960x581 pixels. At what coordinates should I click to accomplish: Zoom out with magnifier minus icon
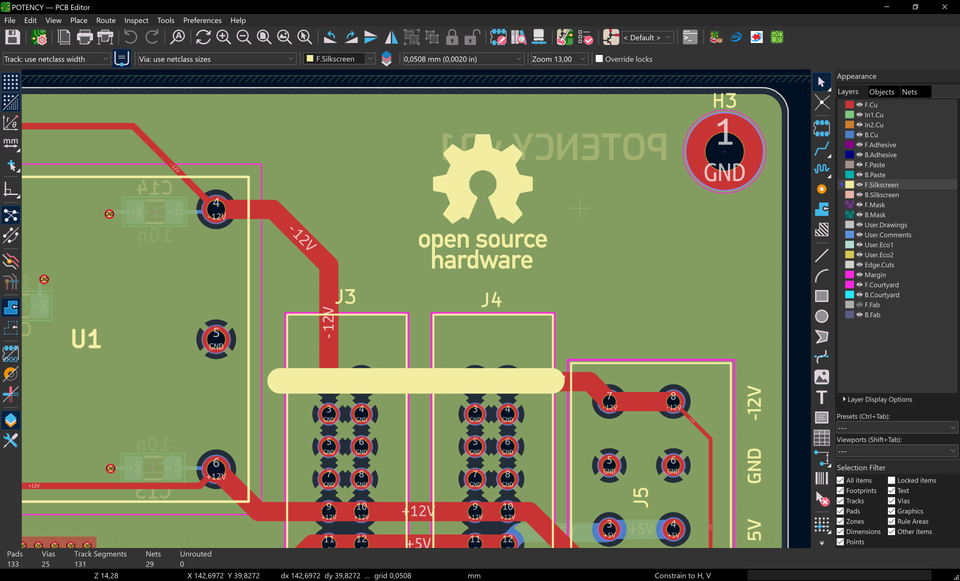(x=244, y=37)
